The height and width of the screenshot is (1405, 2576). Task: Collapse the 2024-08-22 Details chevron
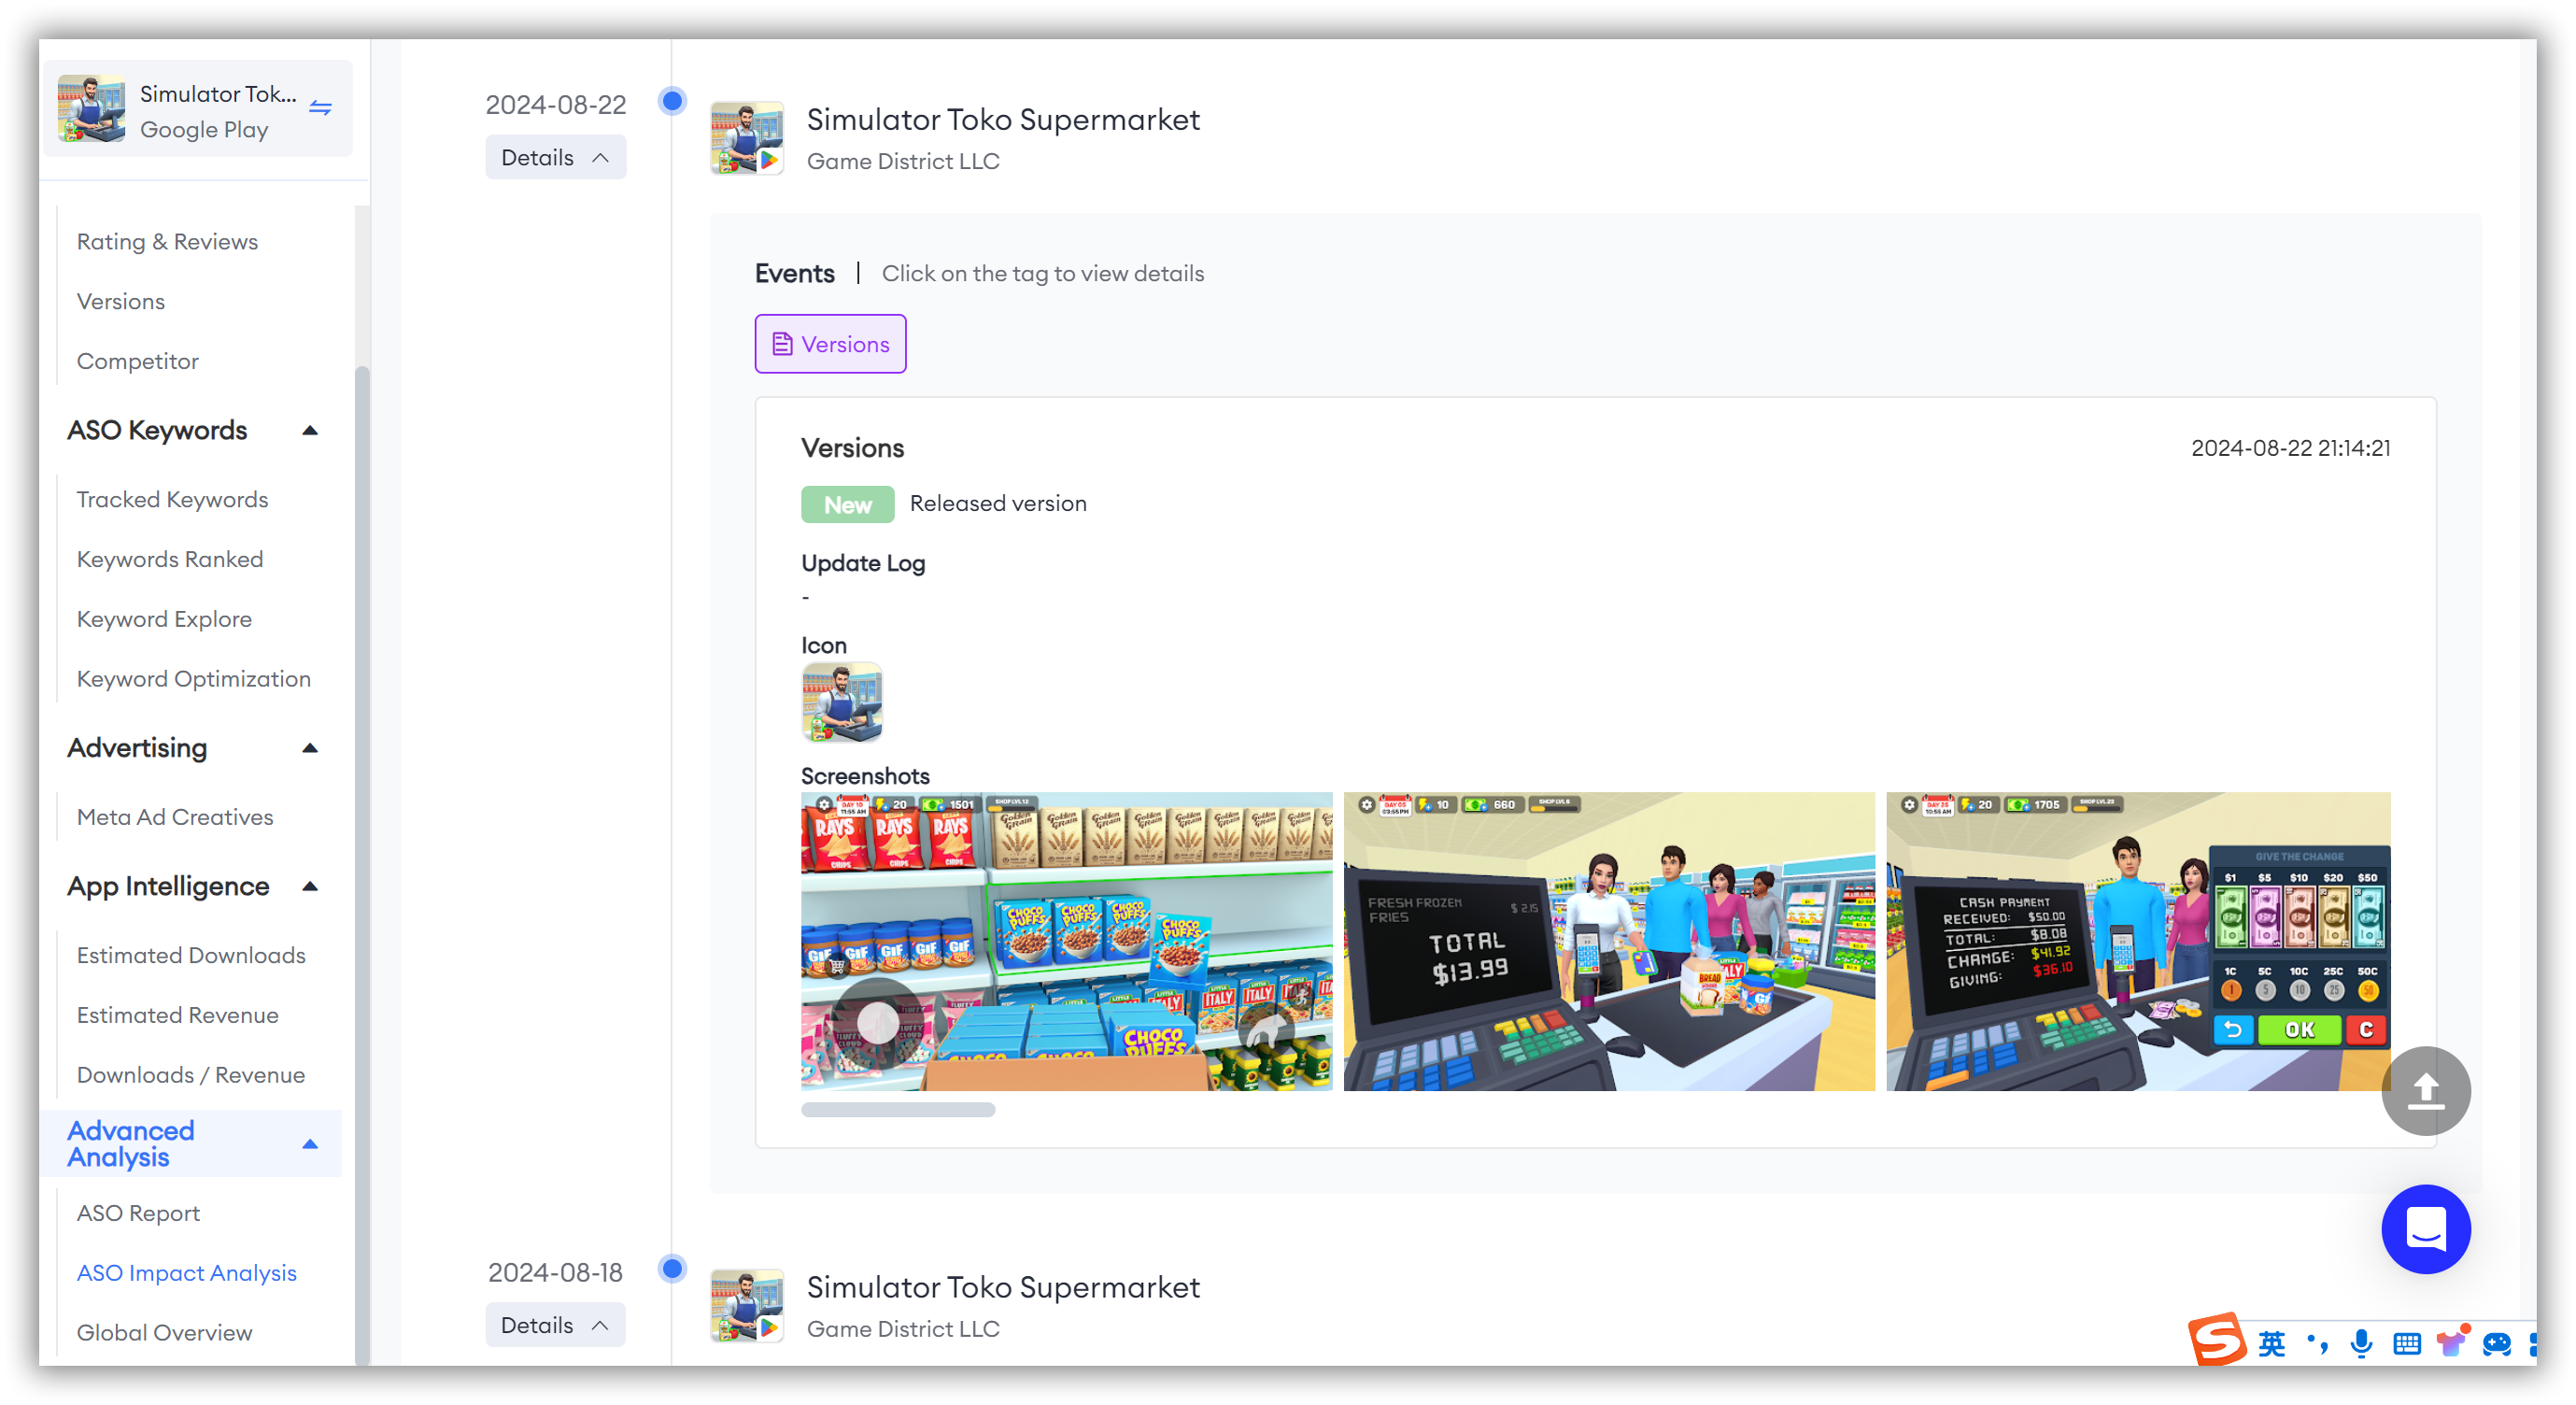pyautogui.click(x=602, y=158)
